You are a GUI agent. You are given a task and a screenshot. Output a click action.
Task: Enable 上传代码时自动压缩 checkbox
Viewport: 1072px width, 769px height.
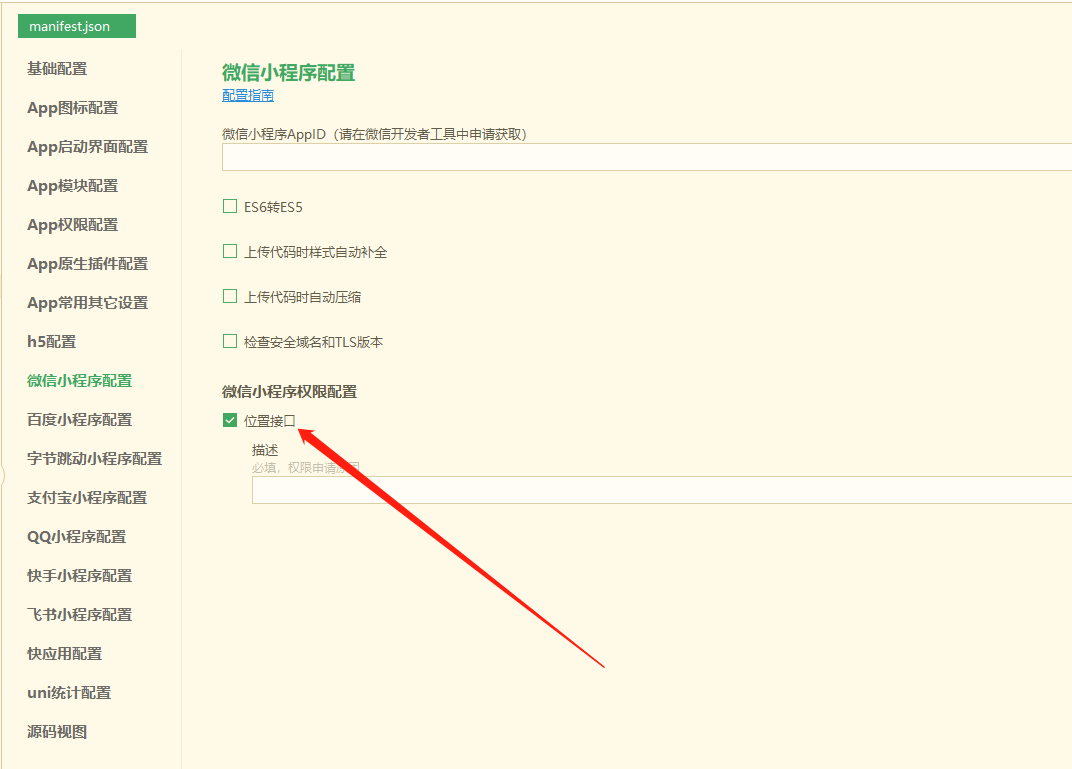230,296
